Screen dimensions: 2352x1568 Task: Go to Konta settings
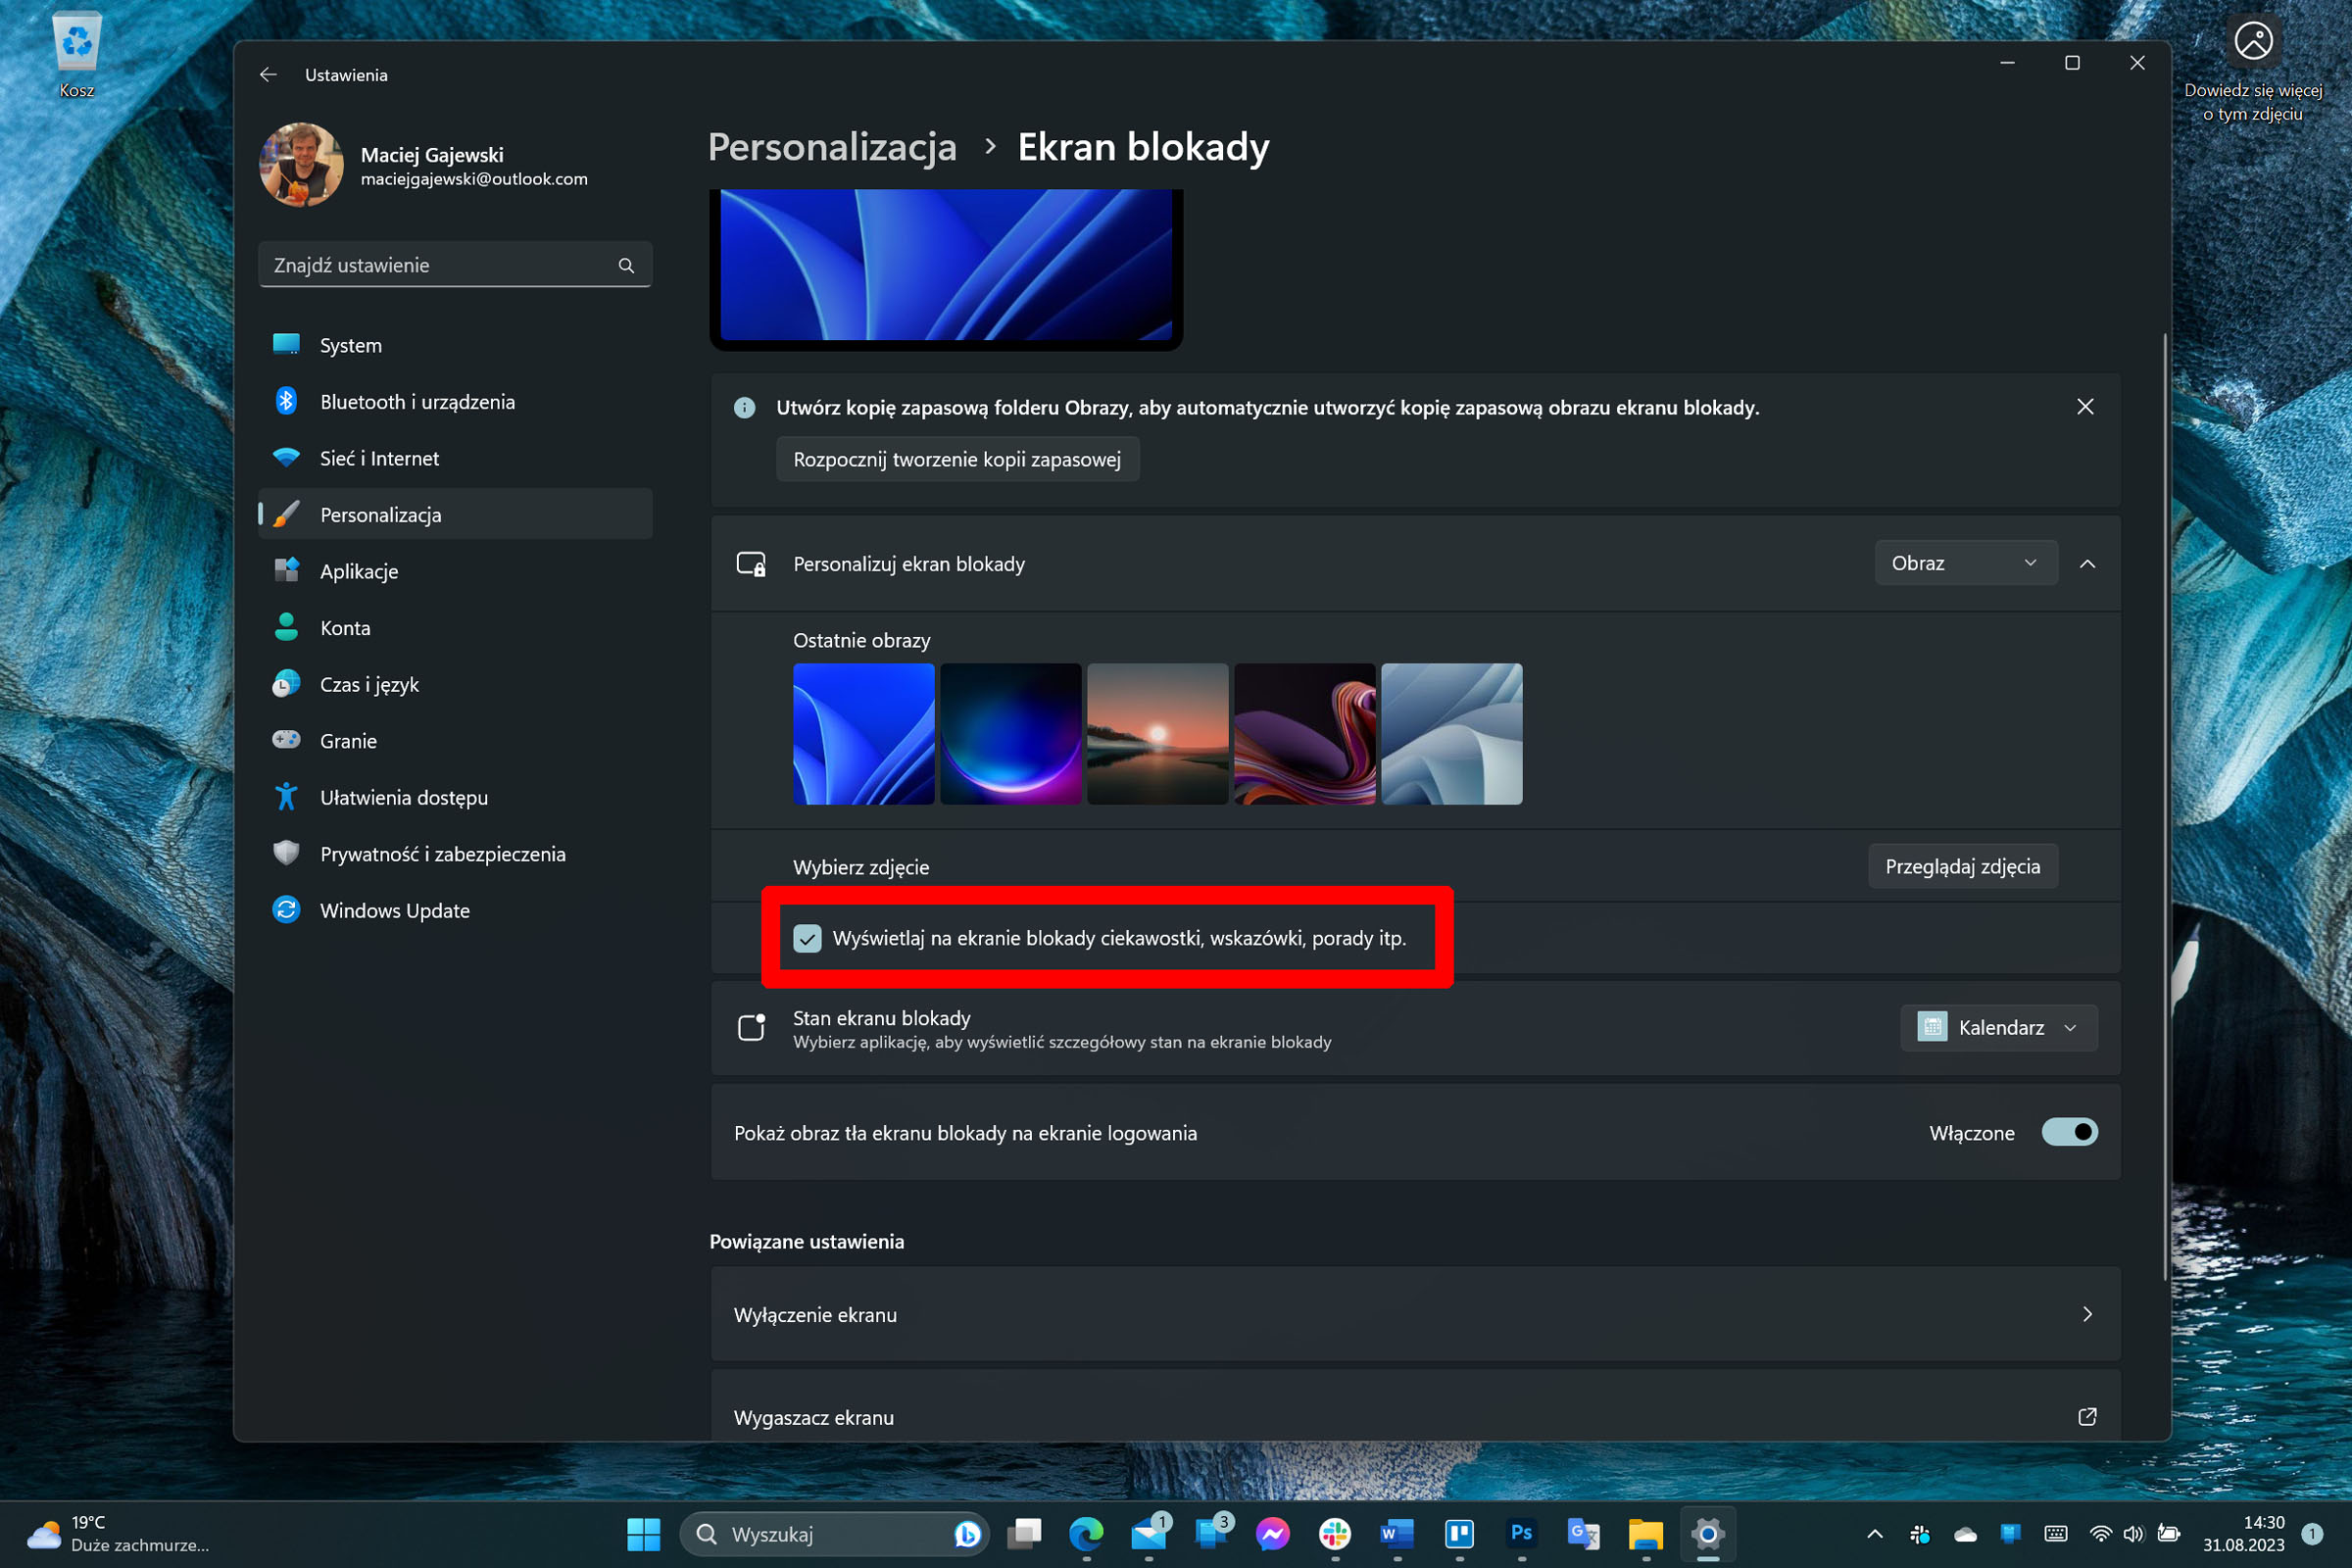(x=455, y=627)
